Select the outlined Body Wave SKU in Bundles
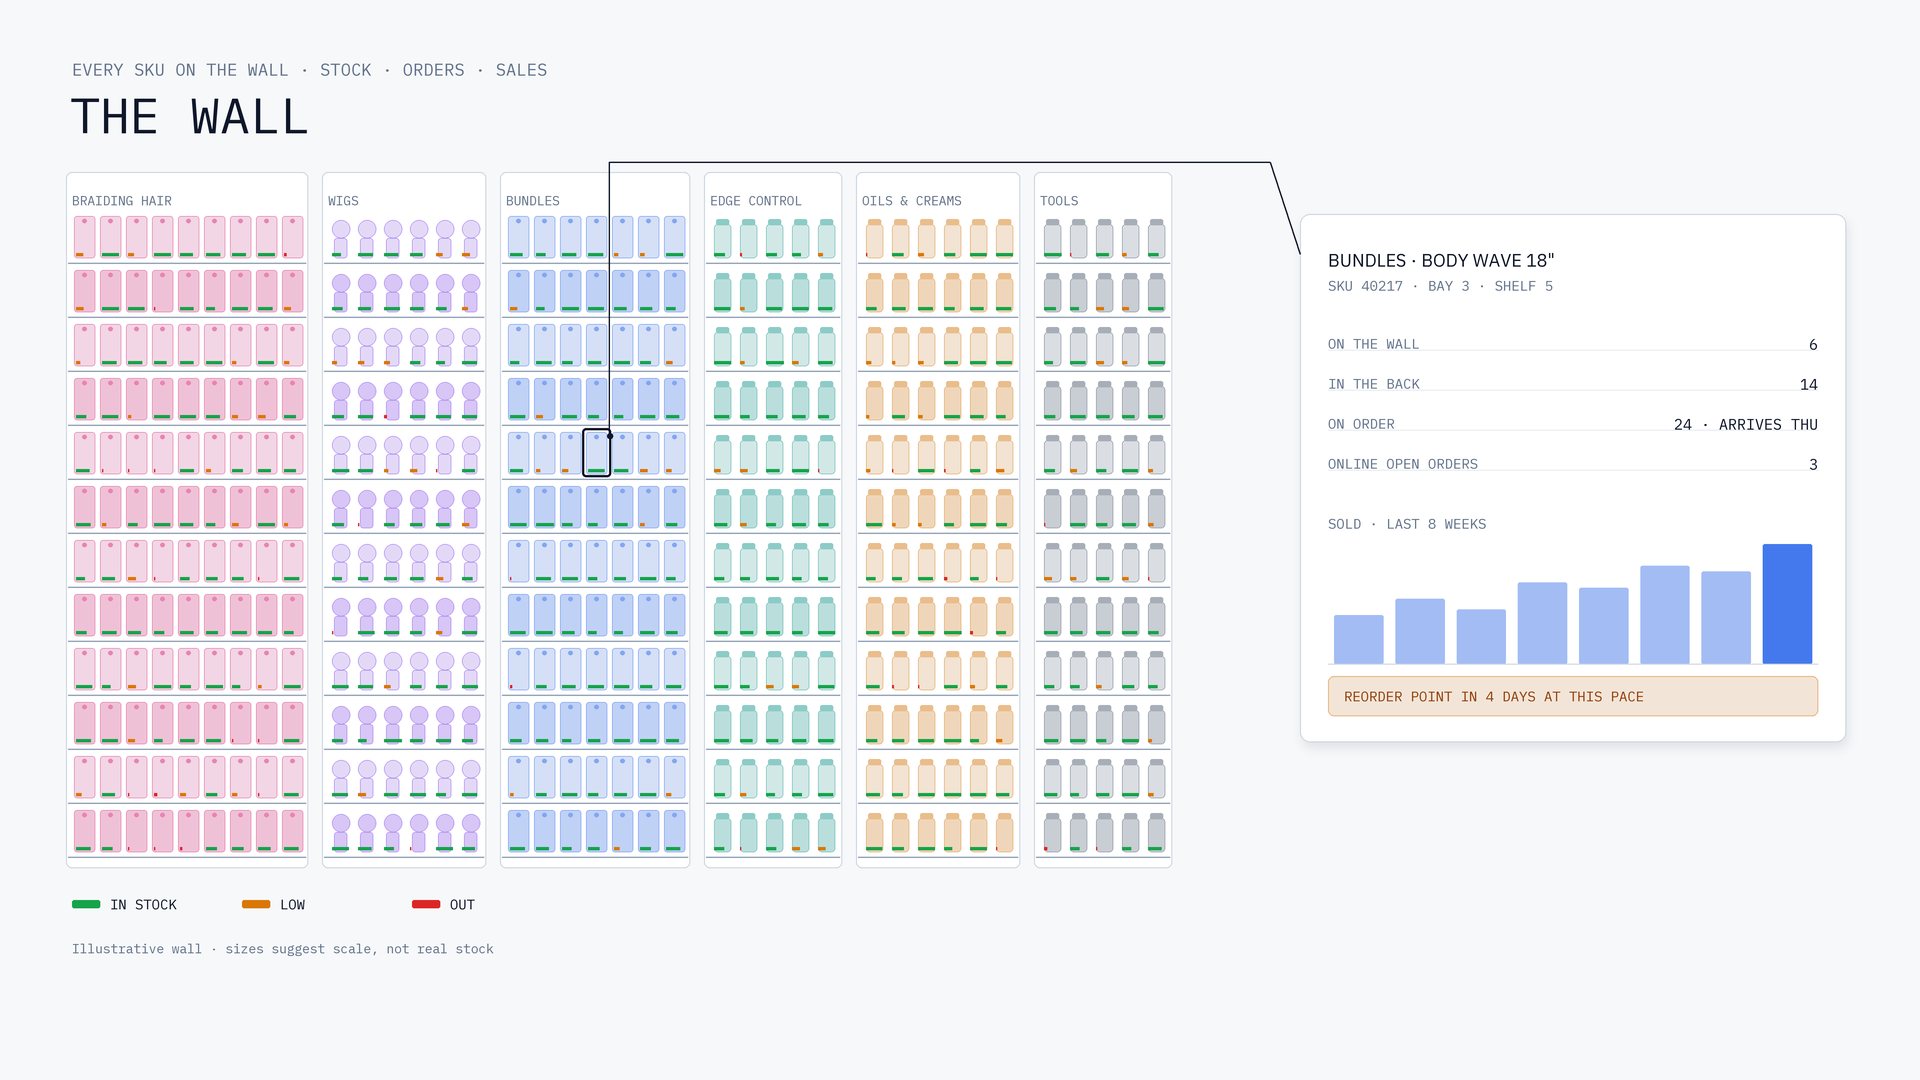 pyautogui.click(x=597, y=453)
